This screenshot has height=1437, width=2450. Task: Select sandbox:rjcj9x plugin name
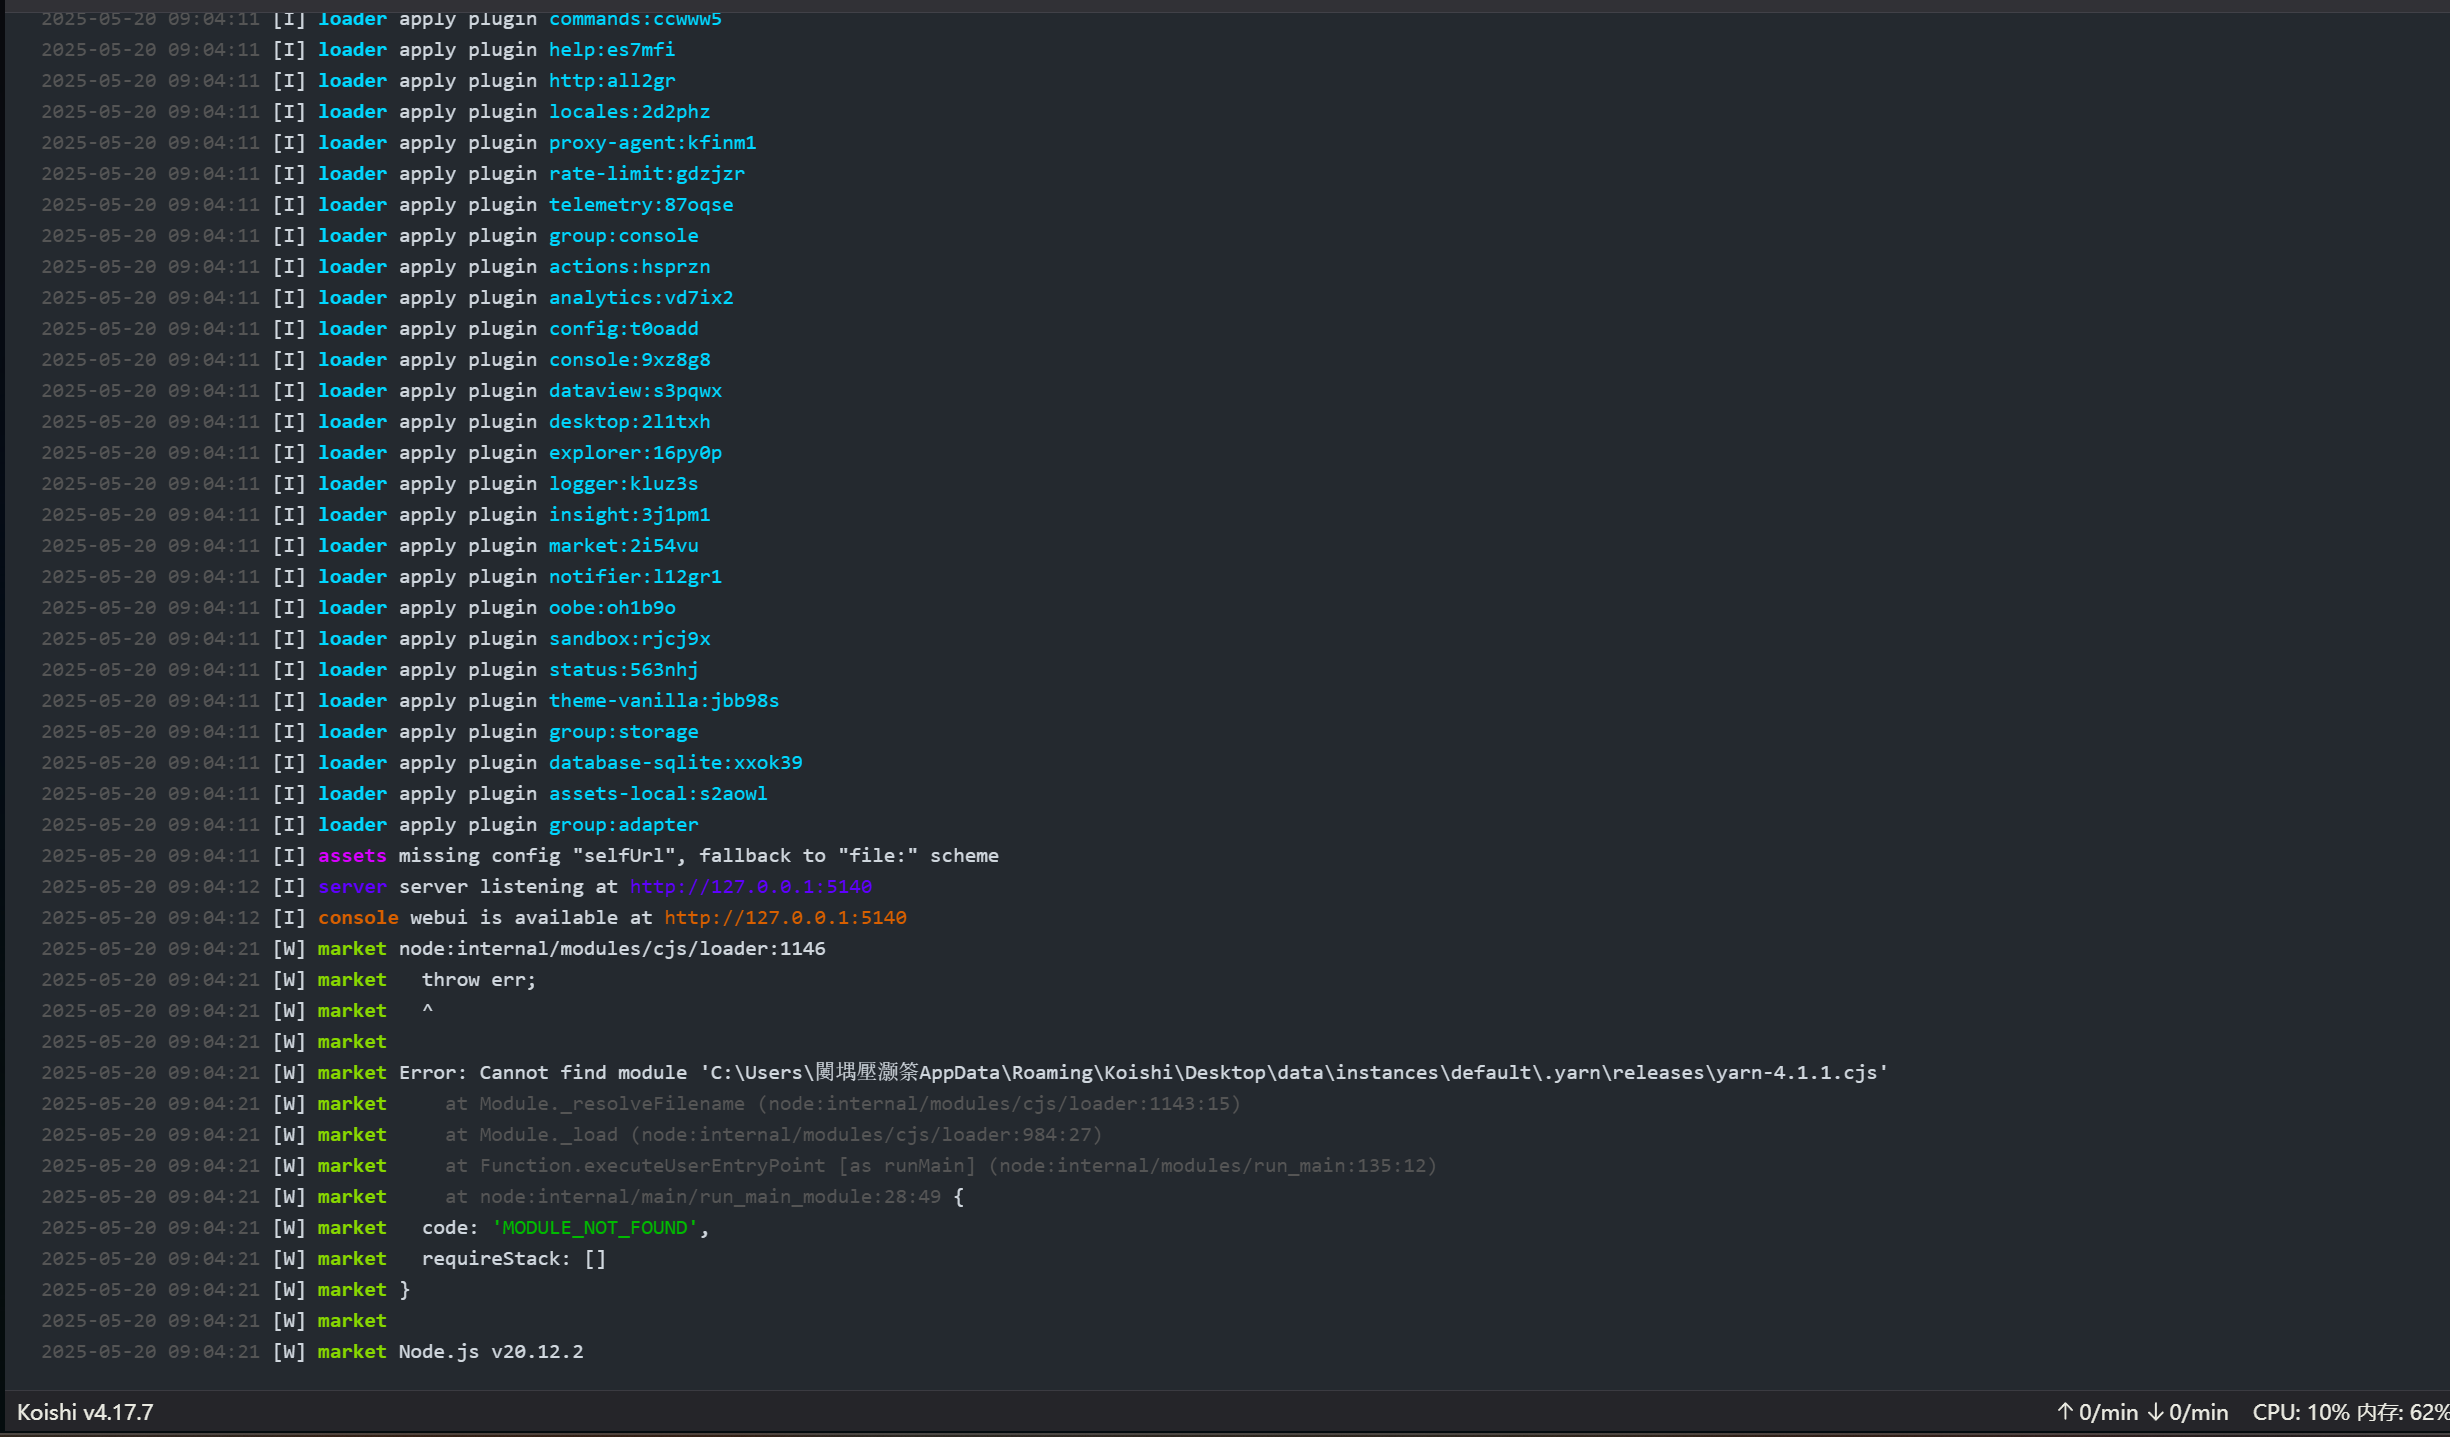(x=629, y=638)
